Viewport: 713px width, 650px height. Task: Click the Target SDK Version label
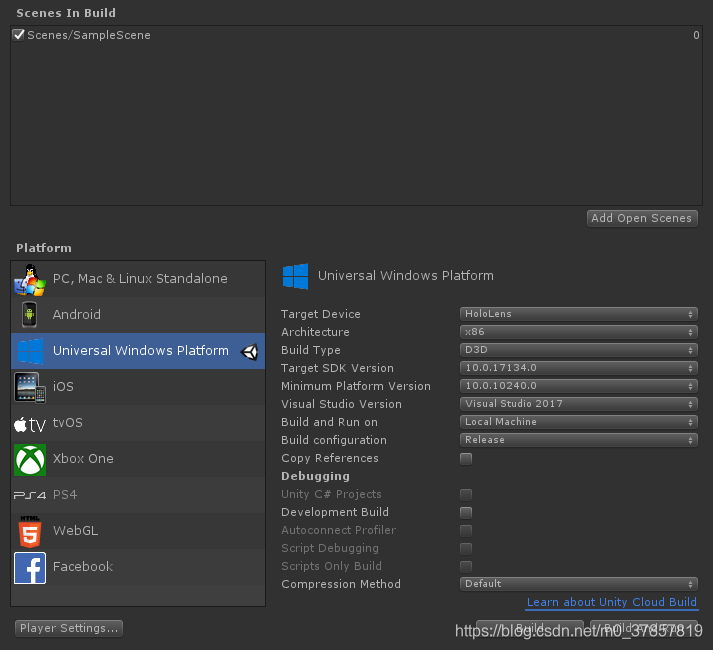point(337,368)
